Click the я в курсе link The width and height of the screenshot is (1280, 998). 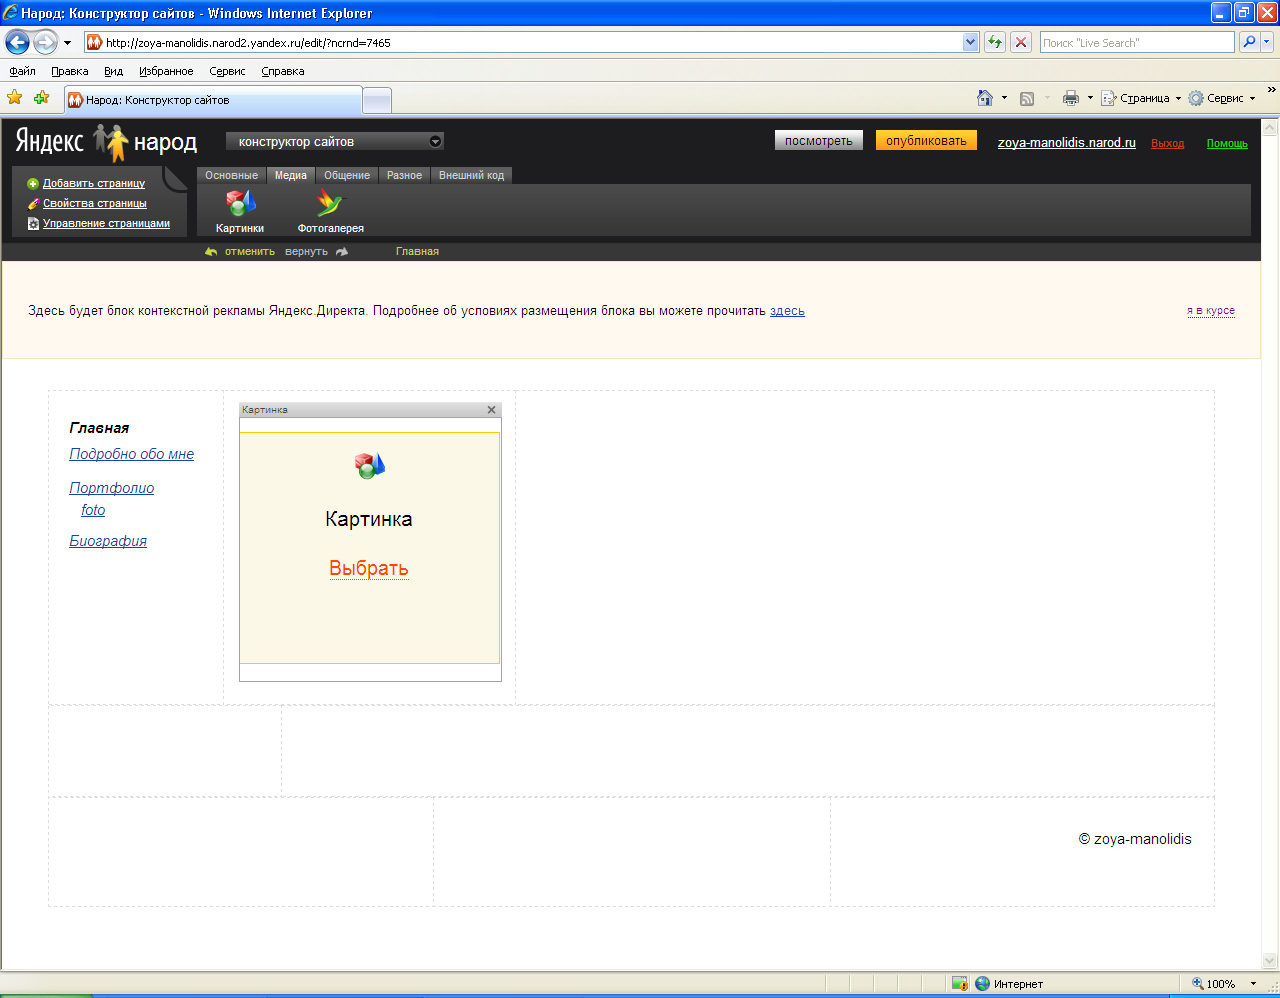1211,310
